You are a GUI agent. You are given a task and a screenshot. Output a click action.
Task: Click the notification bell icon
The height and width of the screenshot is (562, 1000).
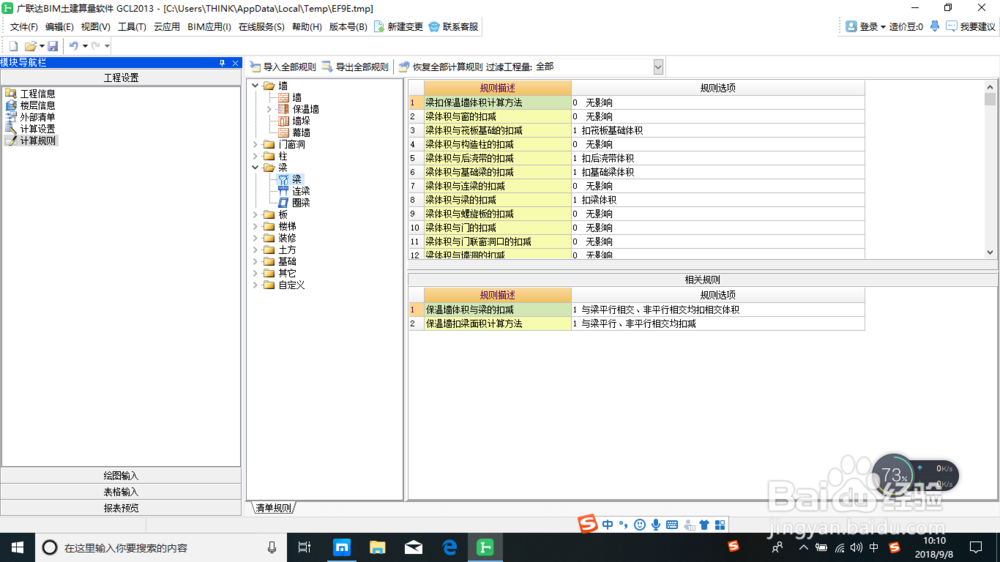(934, 26)
